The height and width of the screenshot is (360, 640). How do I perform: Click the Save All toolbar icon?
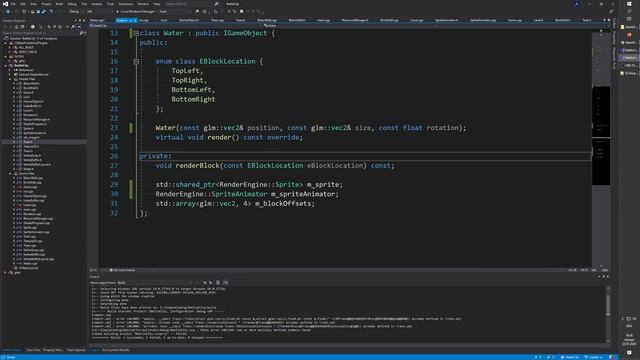coord(44,11)
